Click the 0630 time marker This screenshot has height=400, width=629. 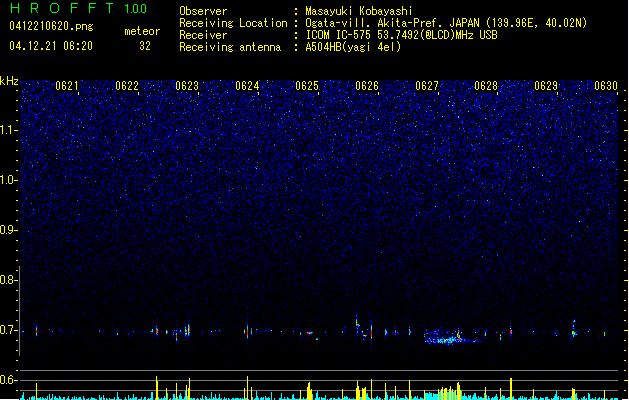click(606, 86)
